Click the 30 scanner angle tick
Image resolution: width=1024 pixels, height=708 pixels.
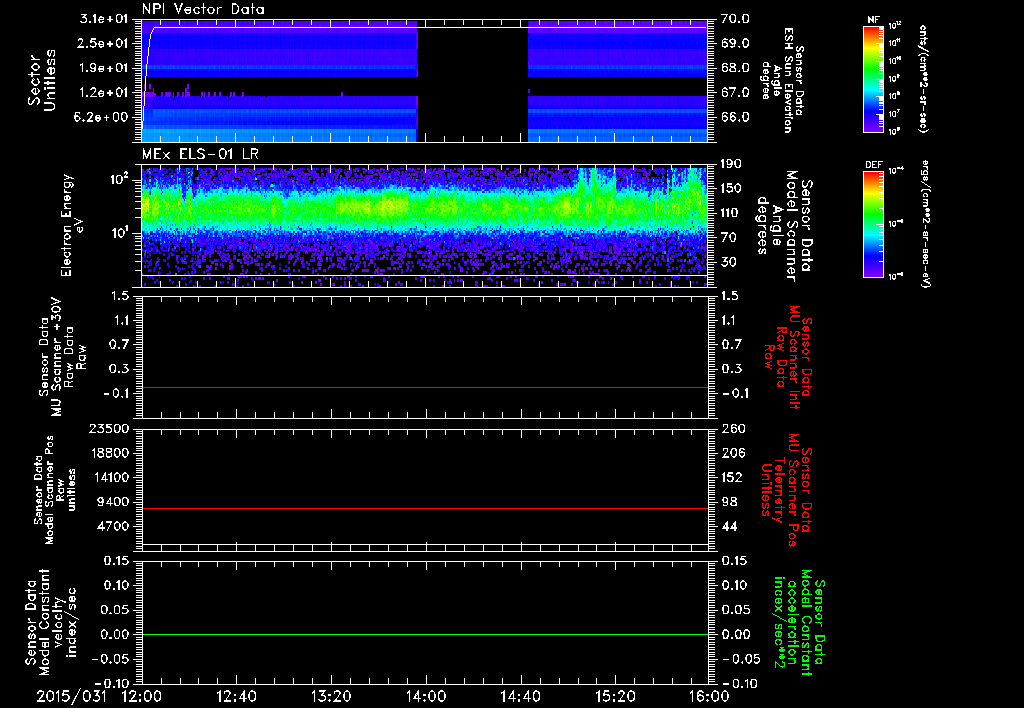(728, 262)
